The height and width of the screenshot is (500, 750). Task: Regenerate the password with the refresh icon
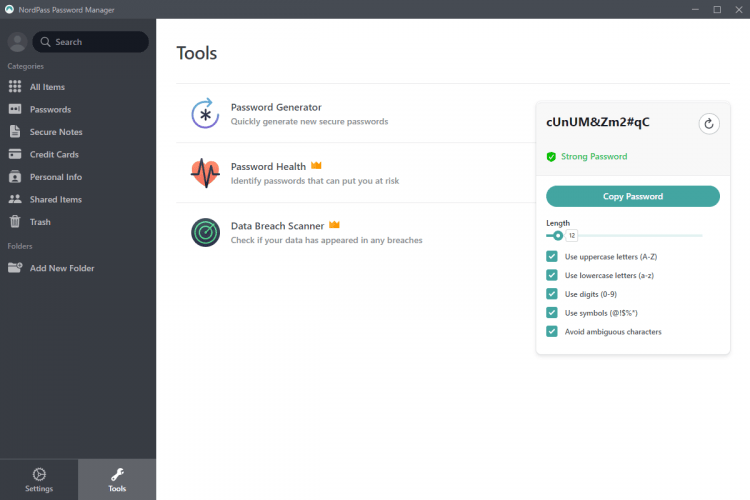pyautogui.click(x=709, y=124)
